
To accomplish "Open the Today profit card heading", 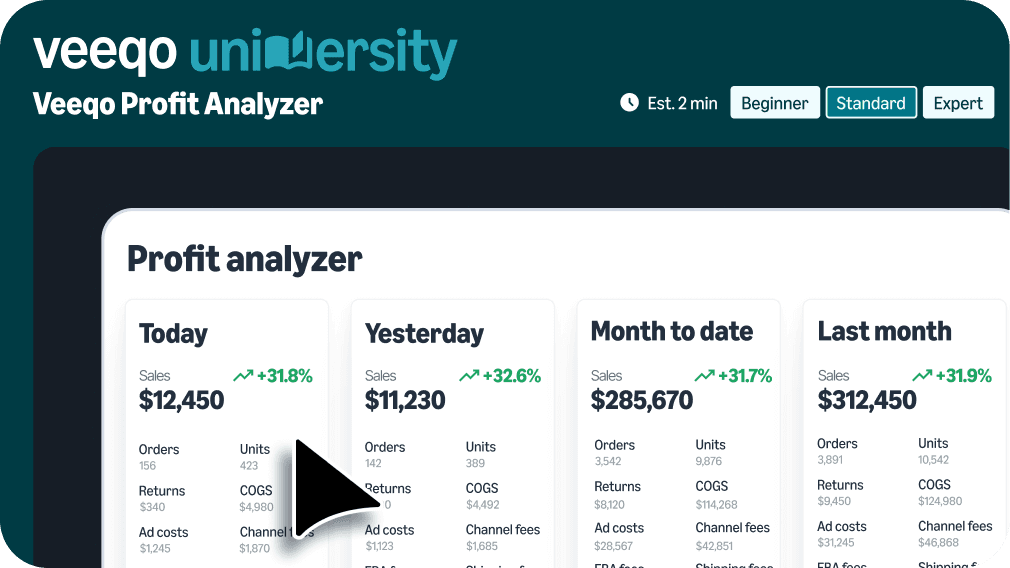I will click(173, 333).
